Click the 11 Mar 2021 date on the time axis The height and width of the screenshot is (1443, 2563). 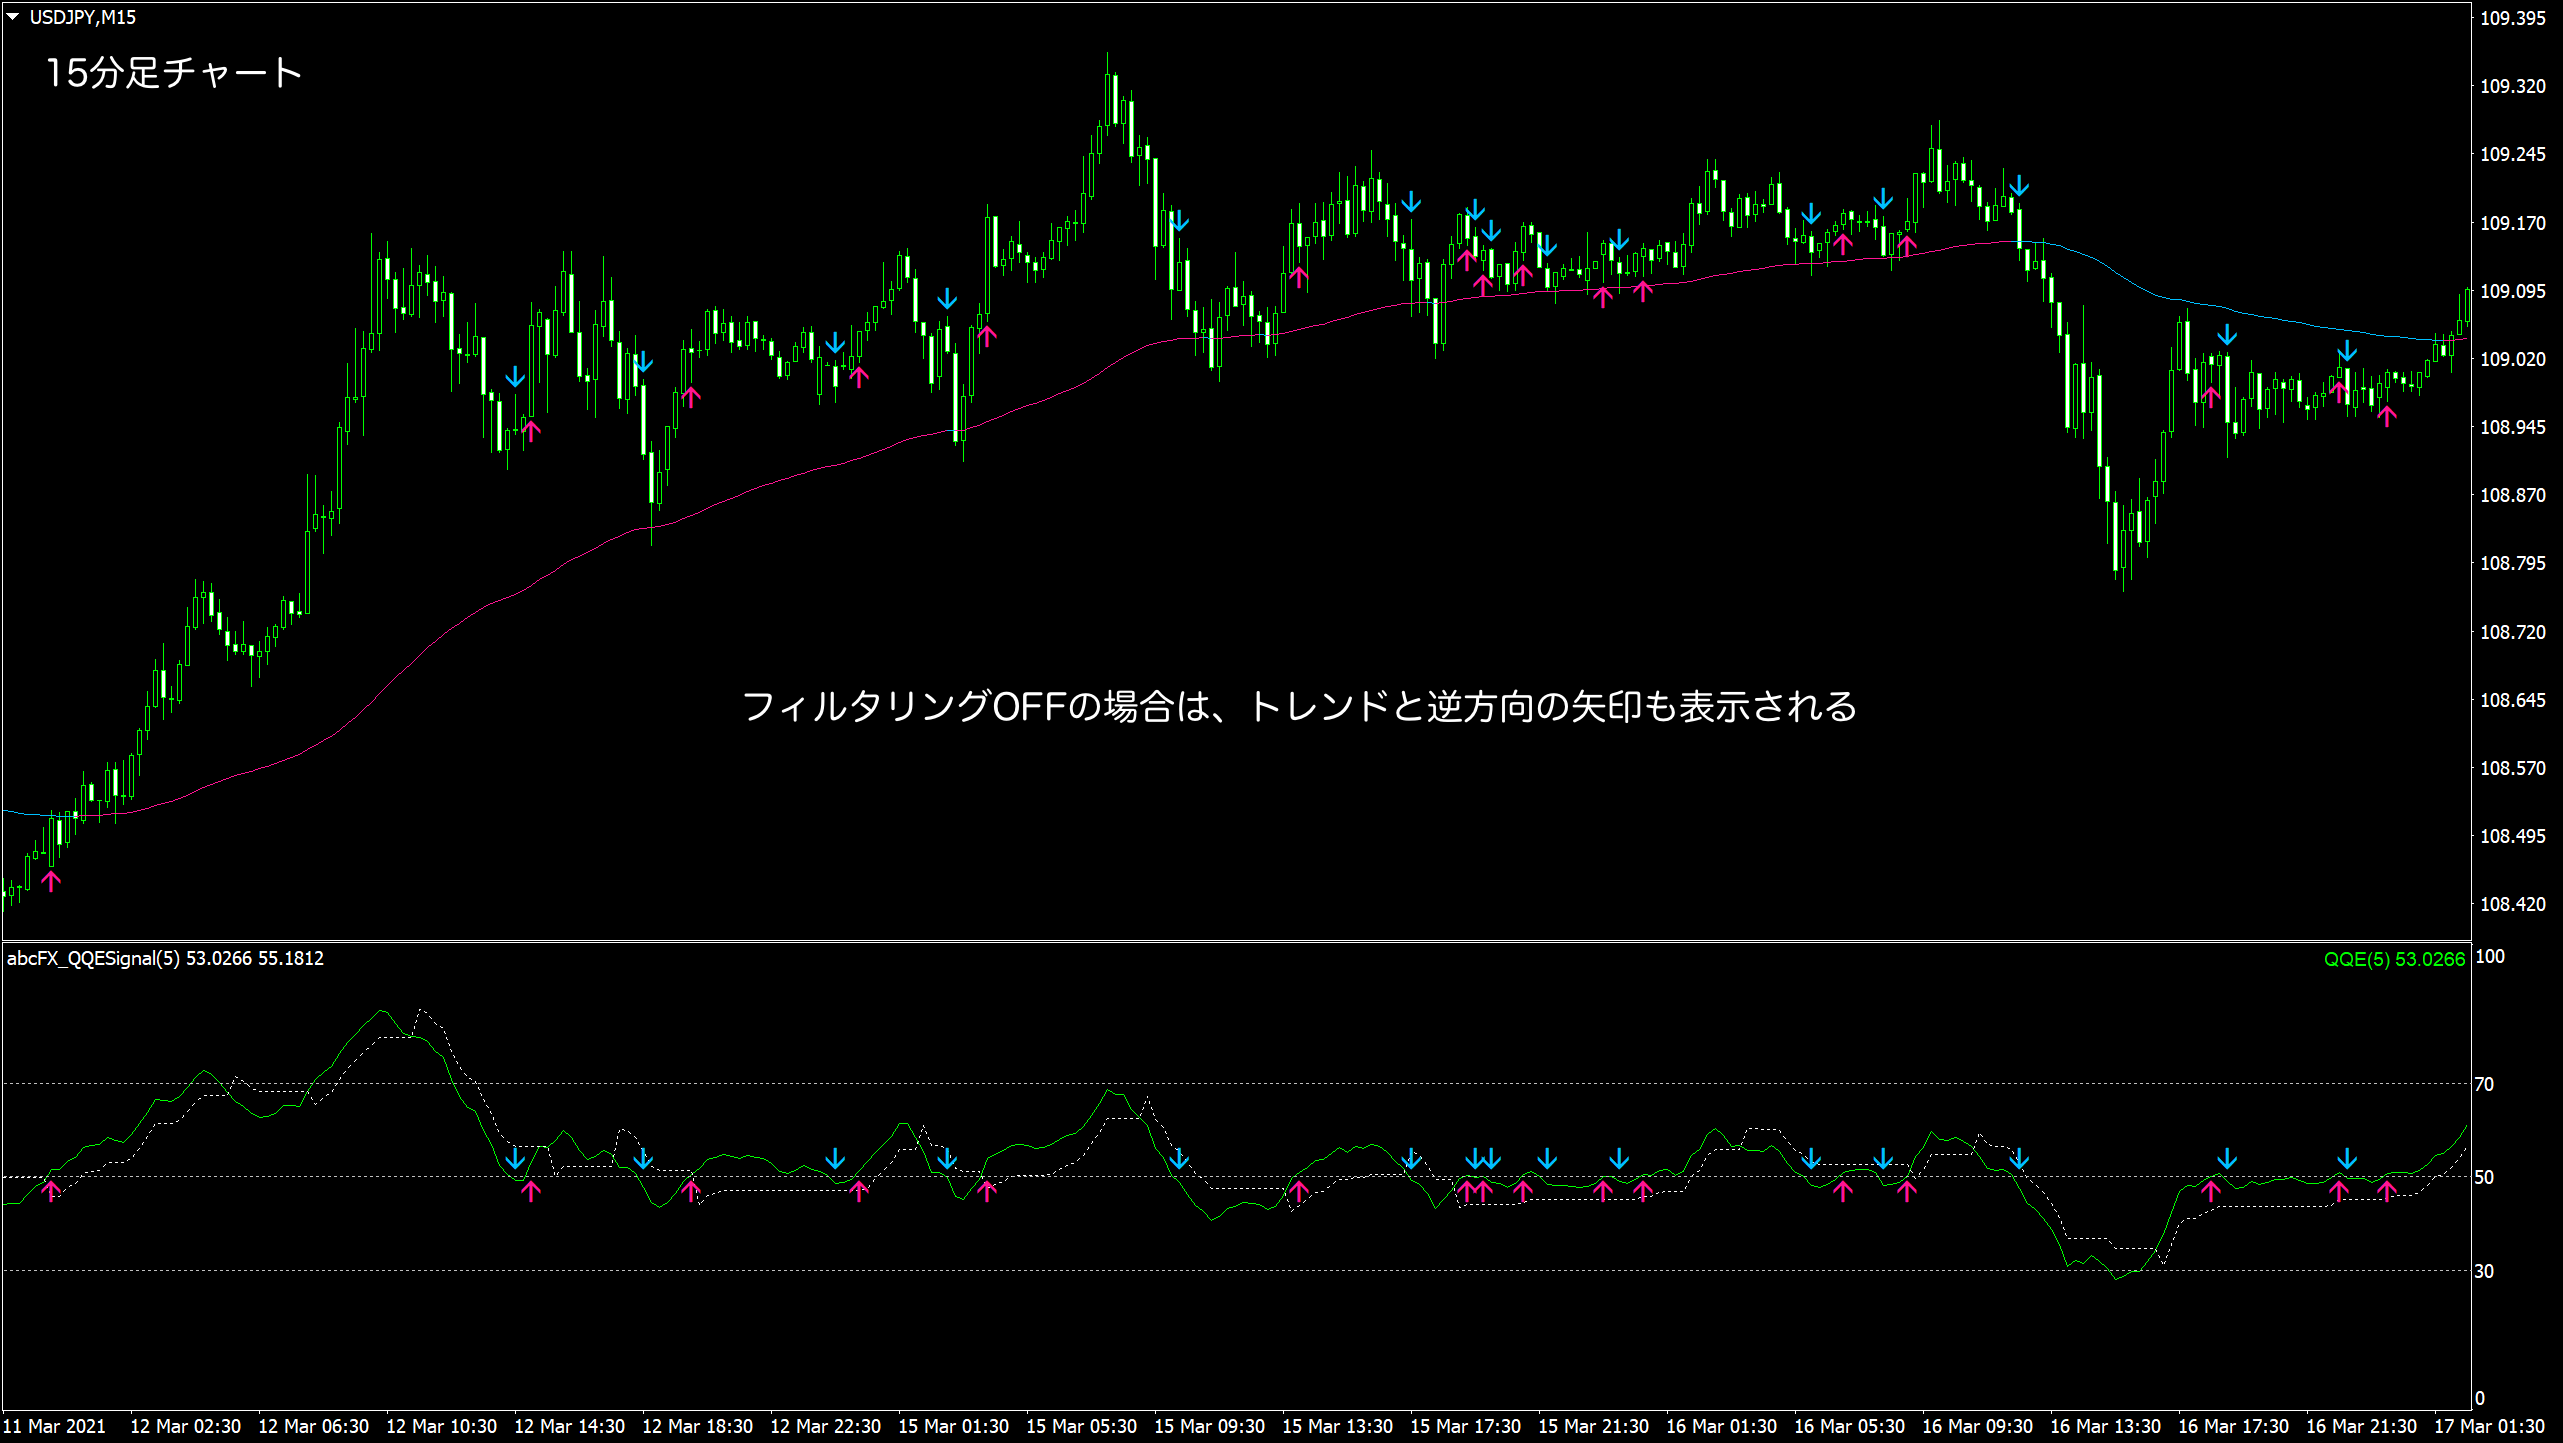tap(55, 1426)
